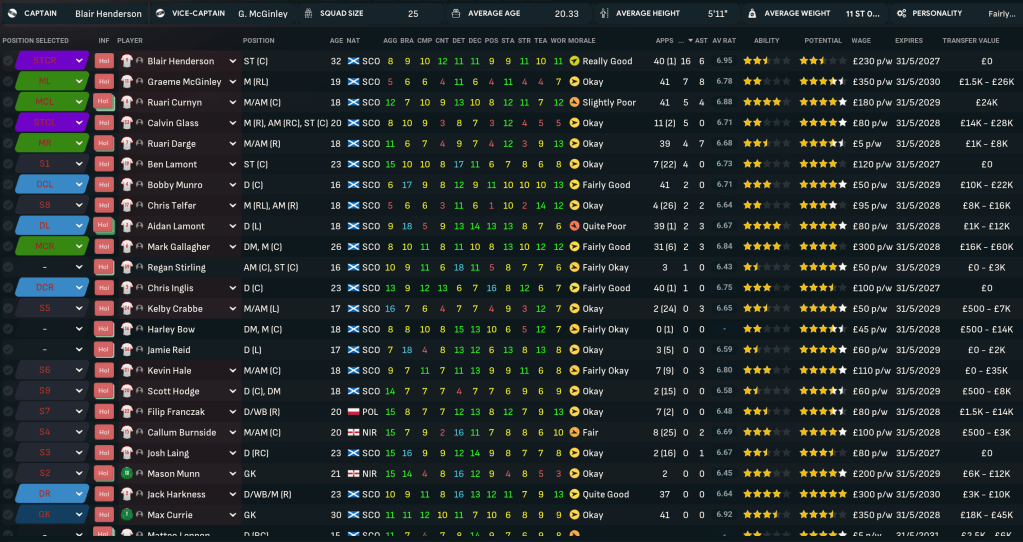Open Regan Stirling's player profile
This screenshot has height=542, width=1023.
[x=176, y=268]
